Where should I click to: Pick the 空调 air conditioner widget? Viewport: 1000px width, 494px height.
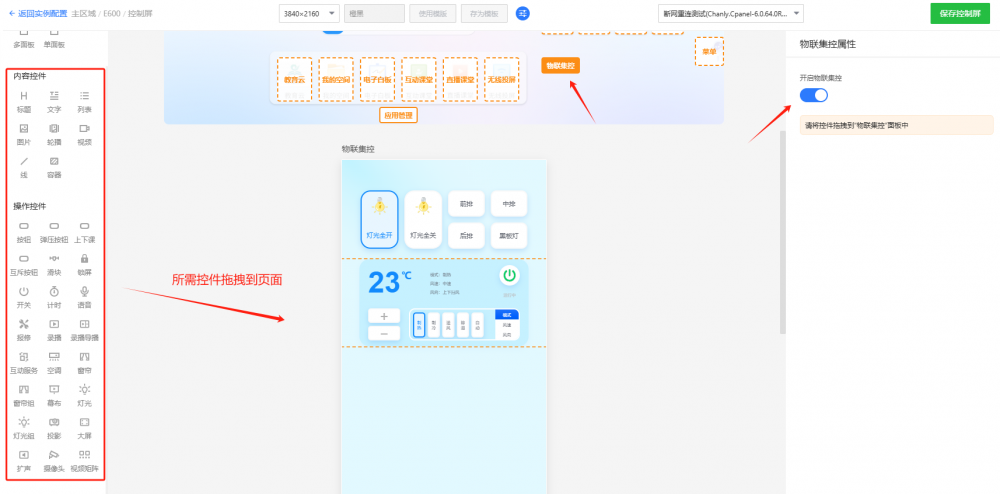[x=54, y=360]
